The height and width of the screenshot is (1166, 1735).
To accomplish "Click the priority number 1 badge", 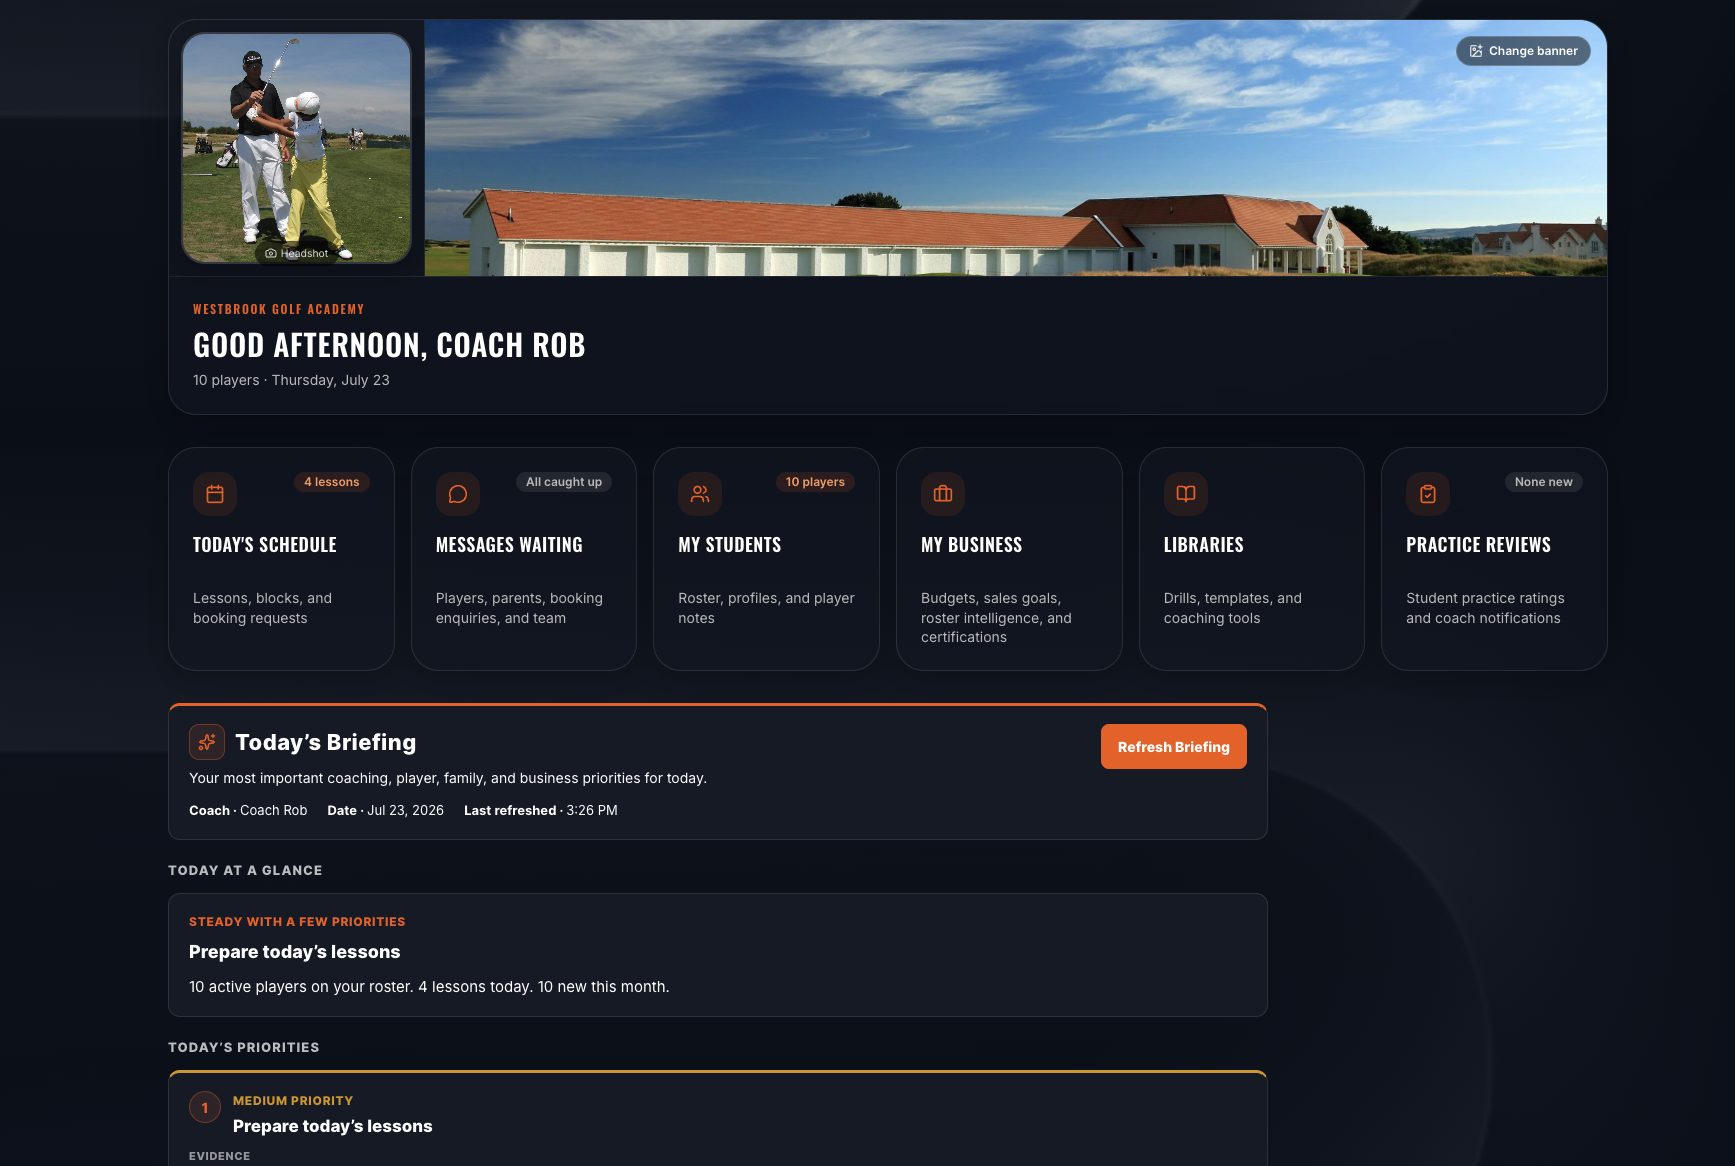I will coord(205,1108).
